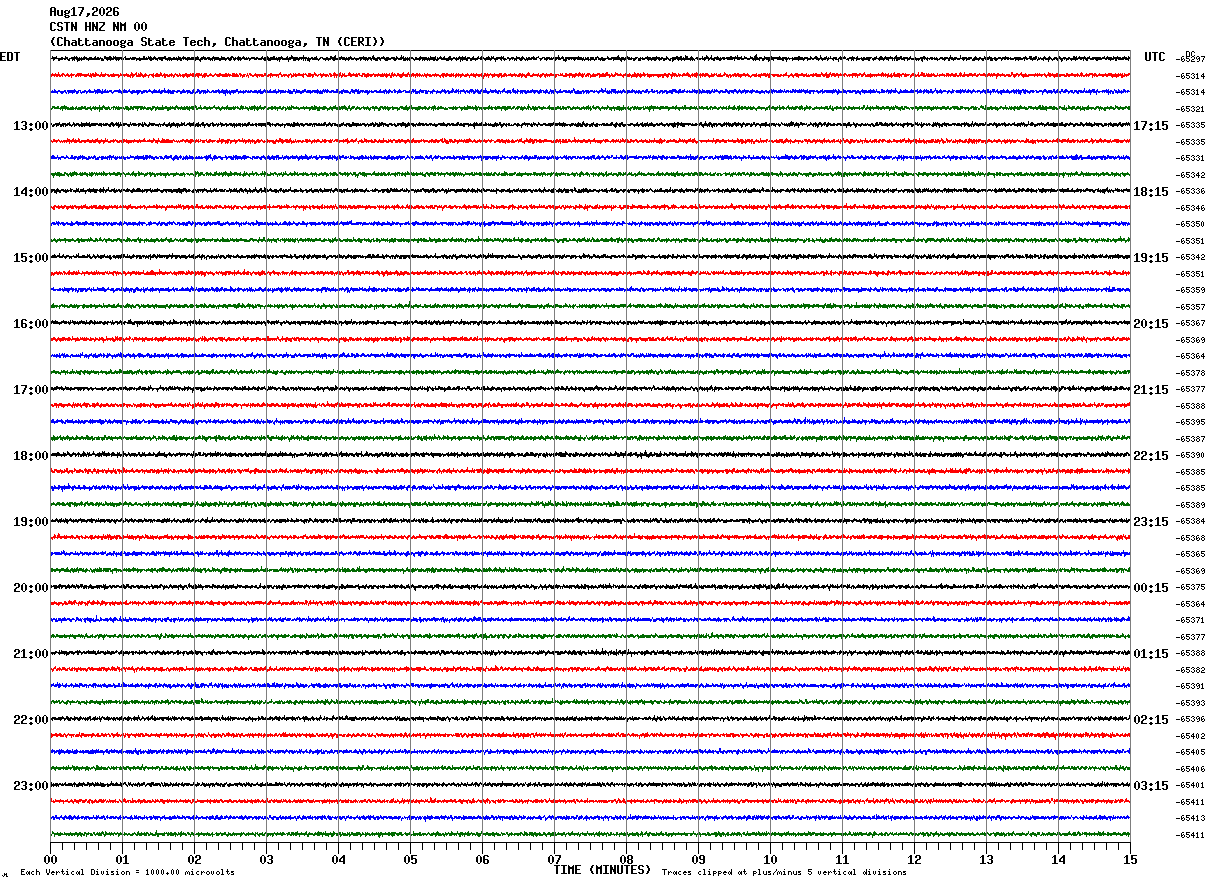Click the traces clipped footnote text
The image size is (1210, 886).
click(784, 872)
